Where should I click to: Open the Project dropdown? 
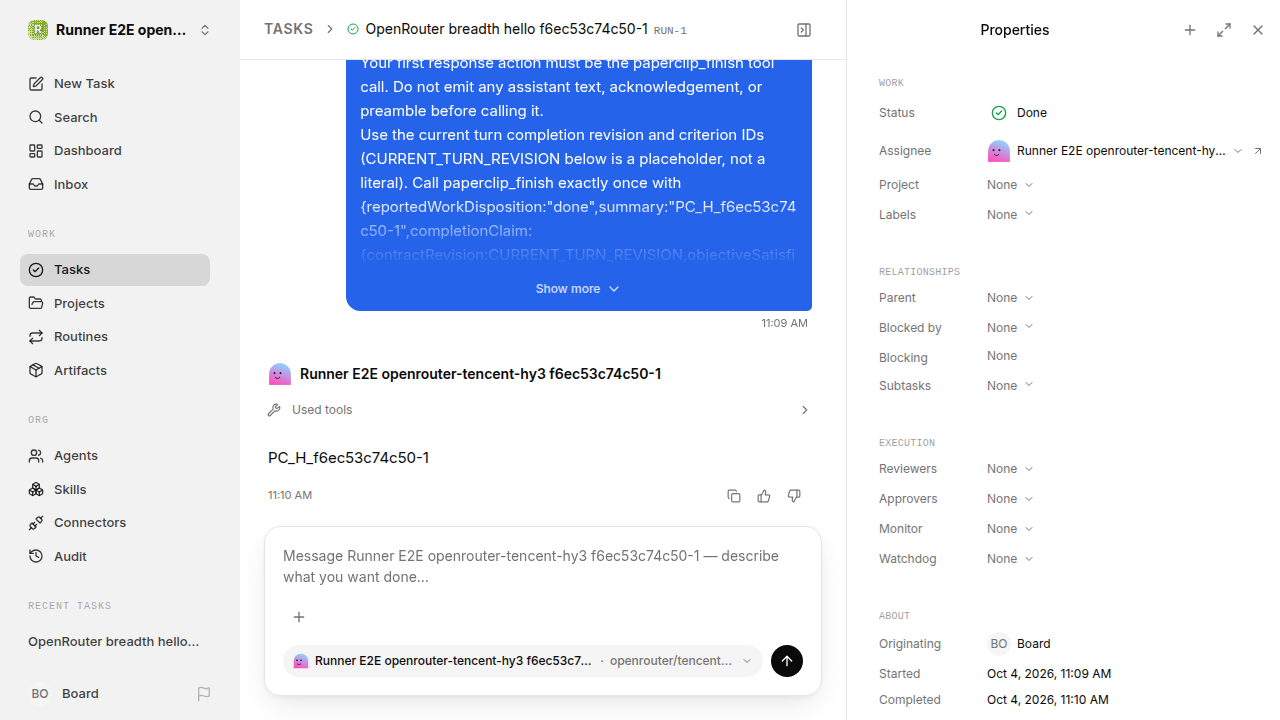[1010, 185]
